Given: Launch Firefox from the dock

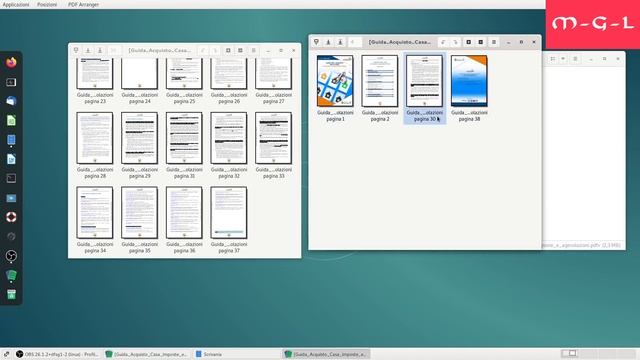Looking at the screenshot, I should (11, 62).
